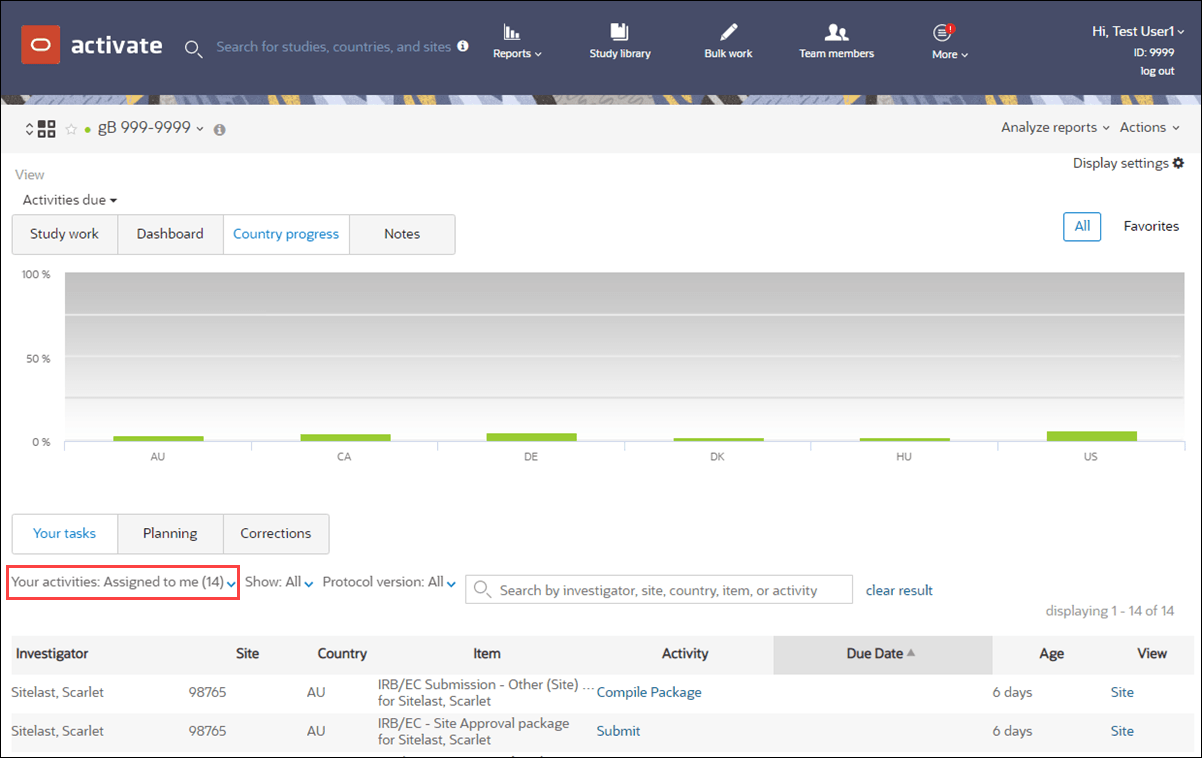
Task: Star the study gB 999-9999 as favorite
Action: point(71,129)
